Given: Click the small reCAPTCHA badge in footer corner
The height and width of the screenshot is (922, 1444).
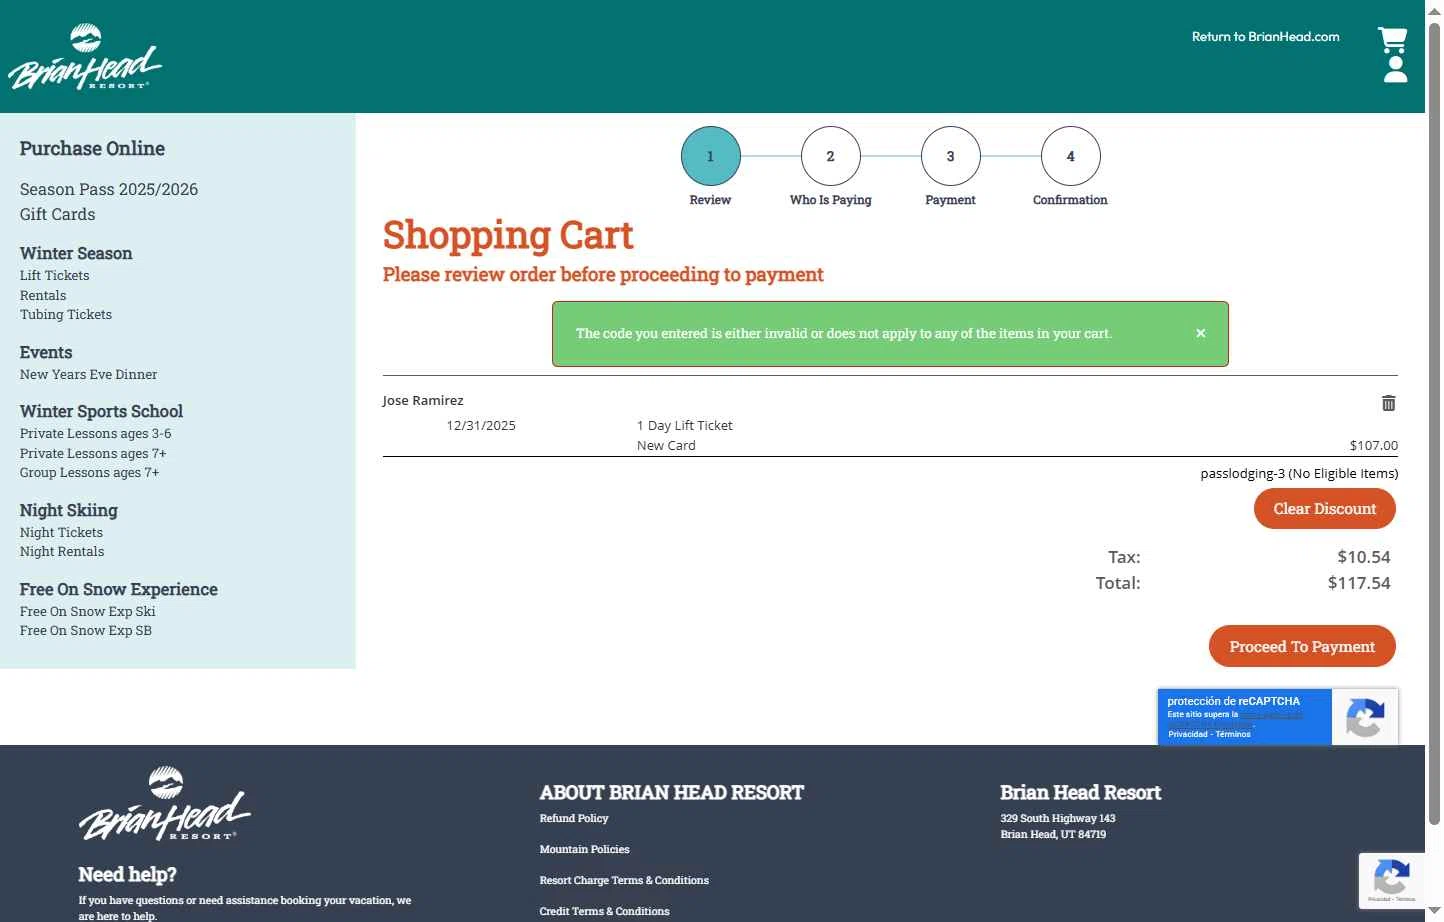Looking at the screenshot, I should [1391, 880].
